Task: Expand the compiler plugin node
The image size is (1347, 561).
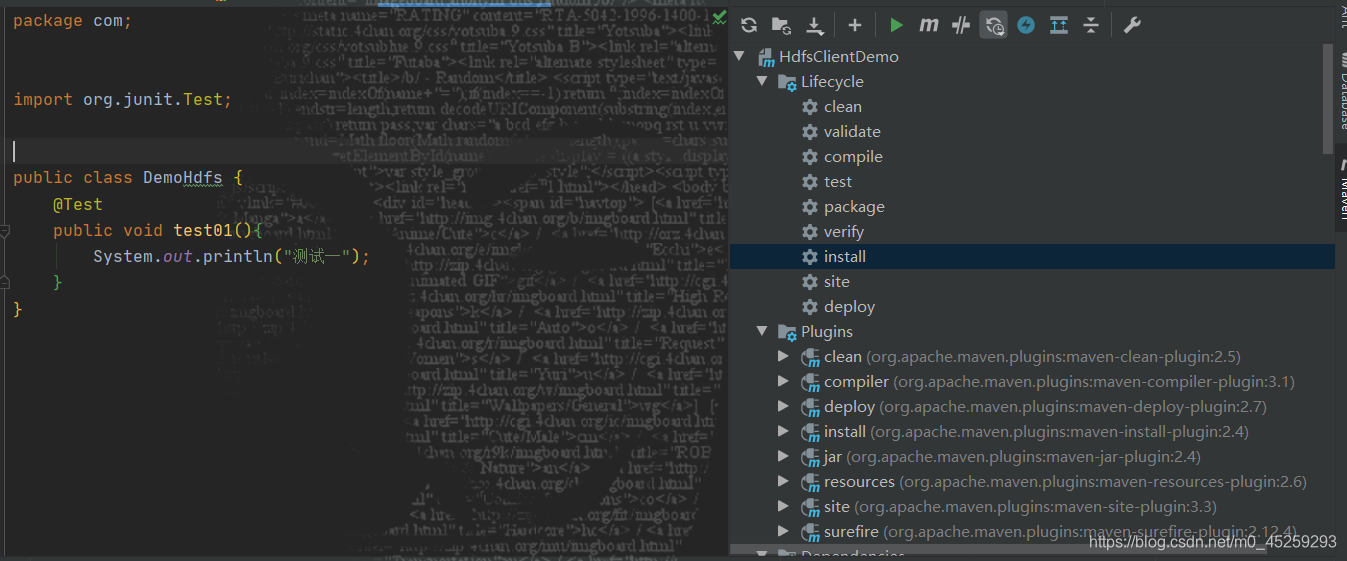Action: coord(784,381)
